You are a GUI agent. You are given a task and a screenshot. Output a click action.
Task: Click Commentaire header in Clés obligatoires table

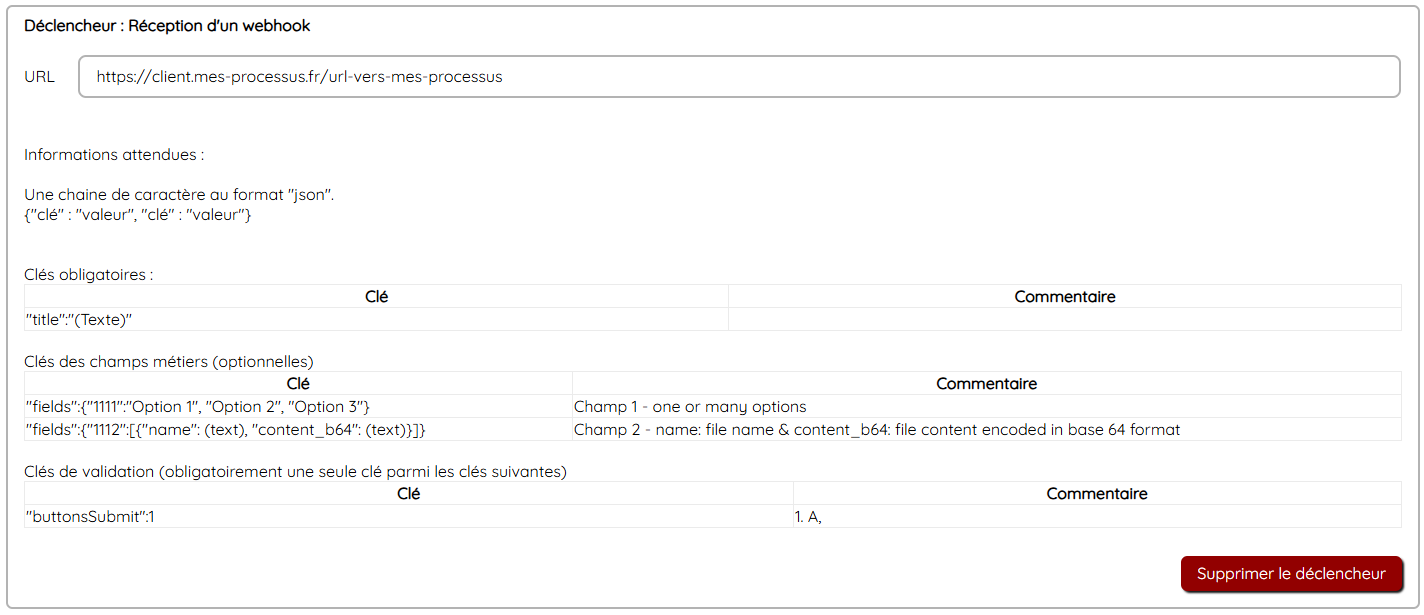pos(1064,297)
